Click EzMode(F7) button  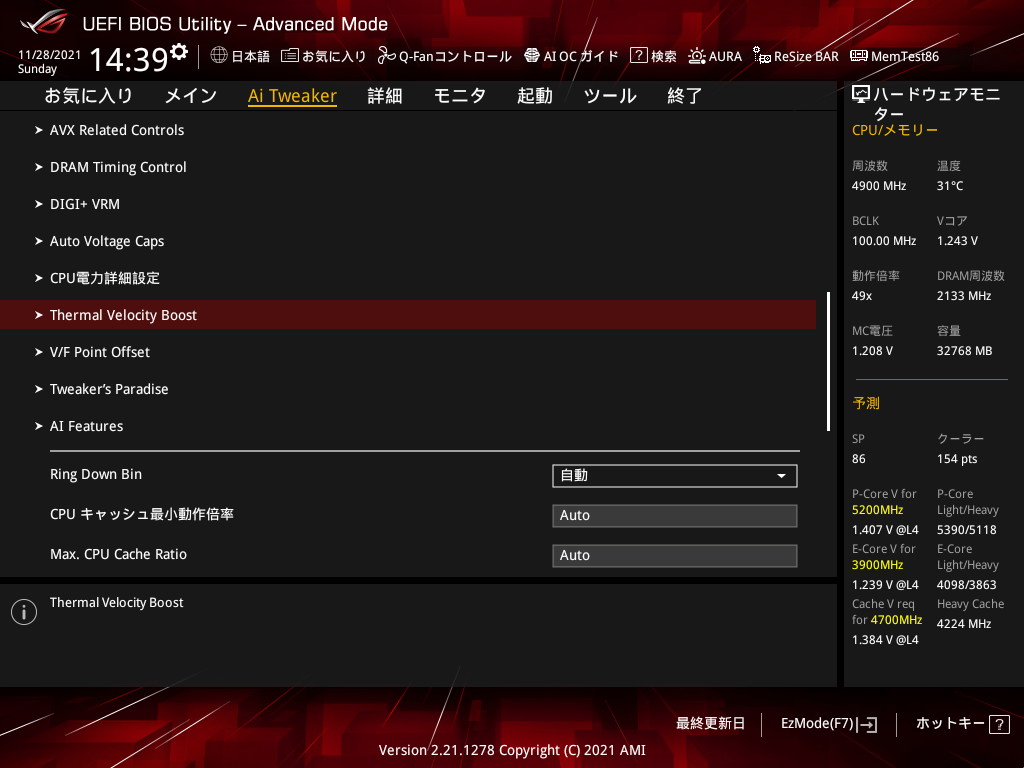coord(829,724)
